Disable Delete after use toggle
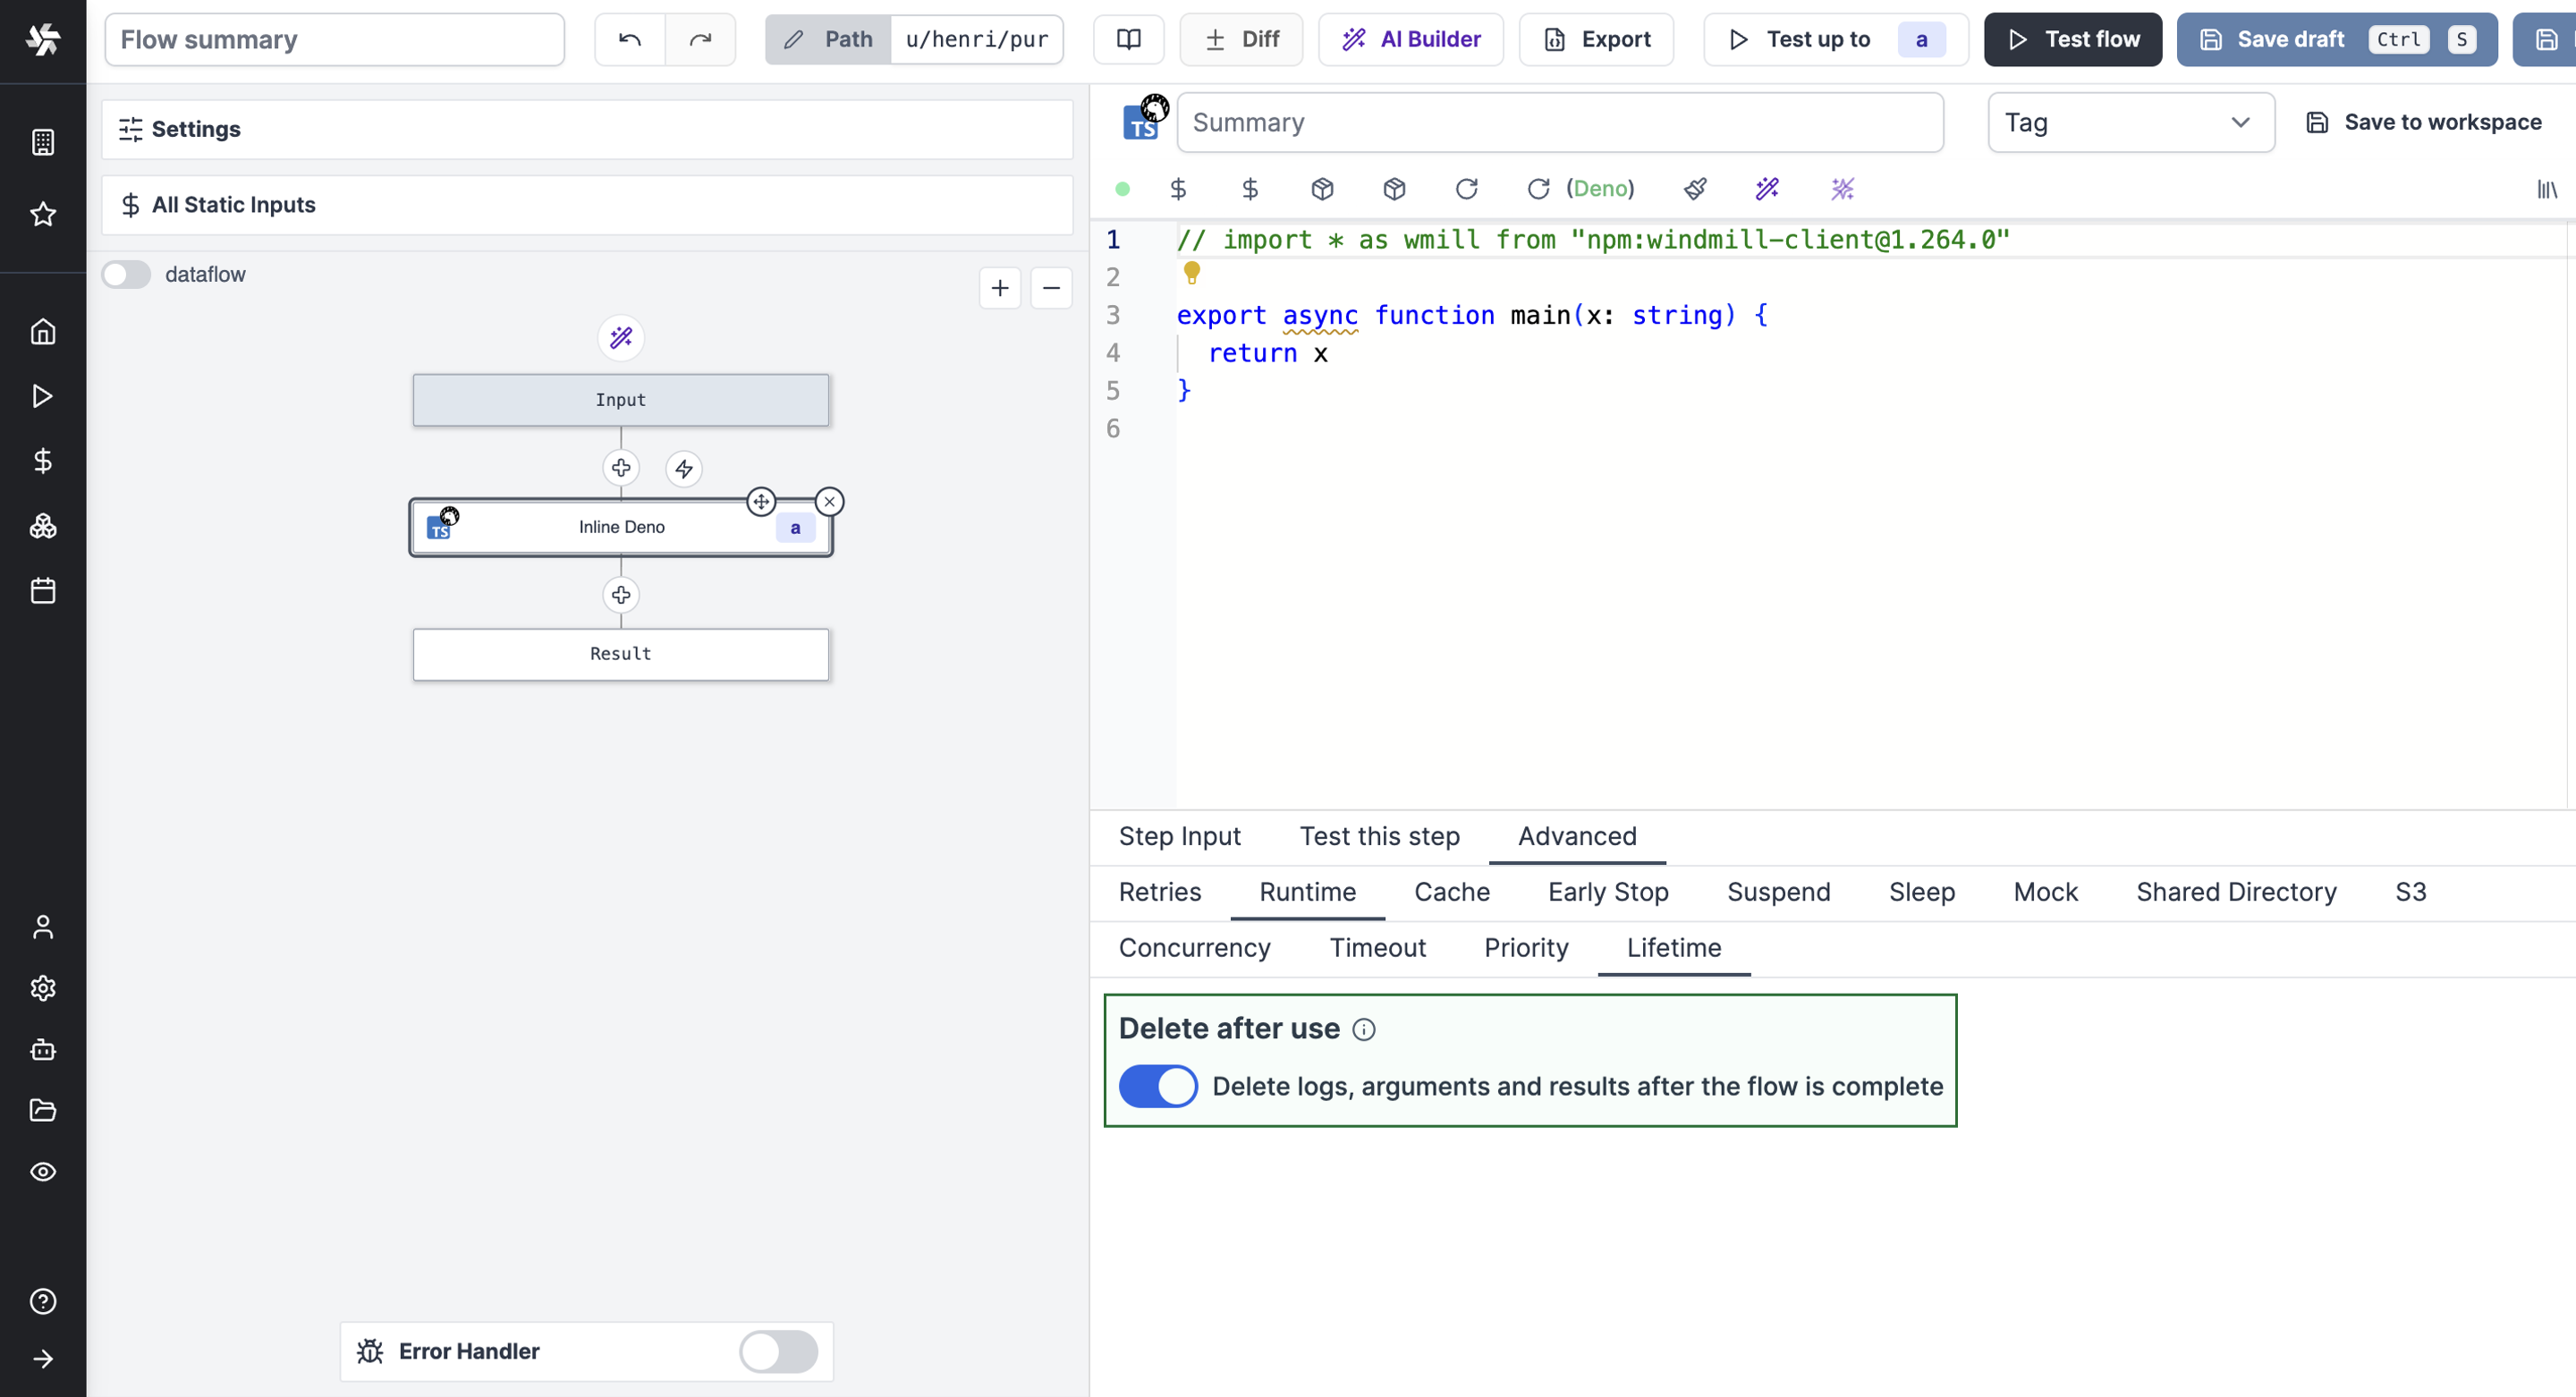Image resolution: width=2576 pixels, height=1397 pixels. click(1157, 1086)
